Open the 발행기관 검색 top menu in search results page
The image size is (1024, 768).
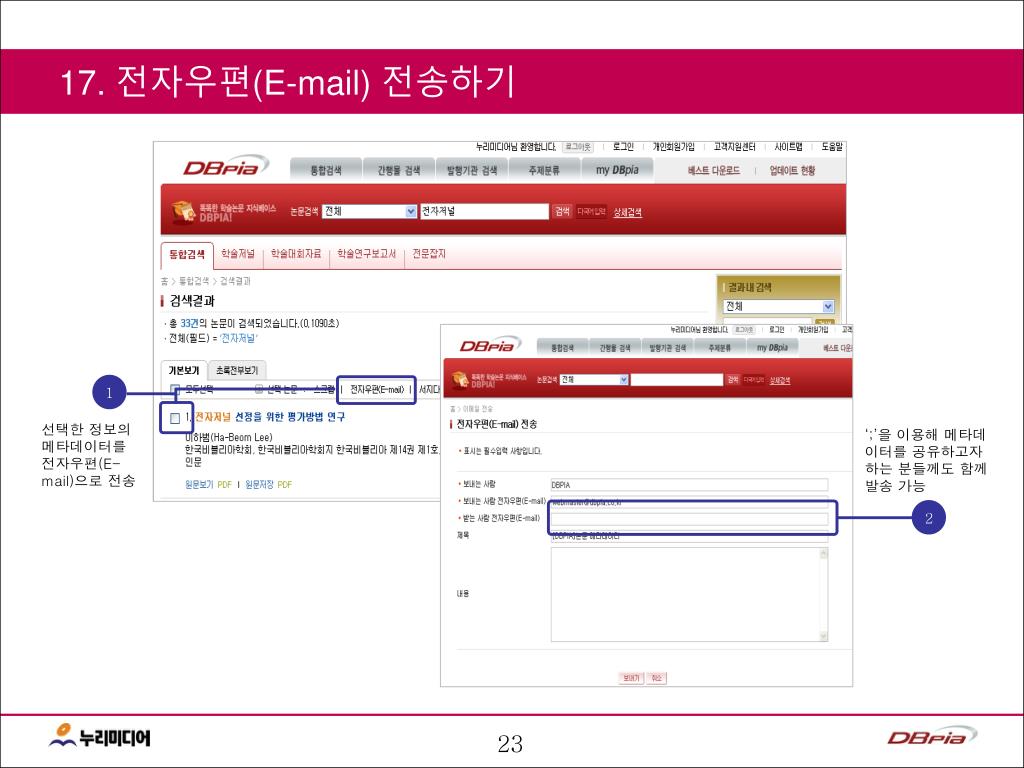(x=472, y=170)
